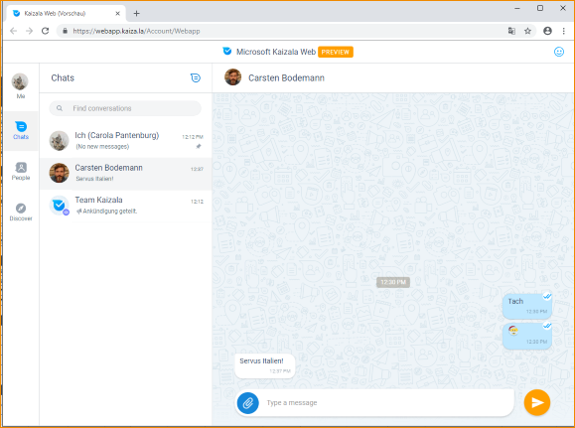Open the Team Kaizala conversation
Image resolution: width=575 pixels, height=428 pixels.
tap(126, 205)
